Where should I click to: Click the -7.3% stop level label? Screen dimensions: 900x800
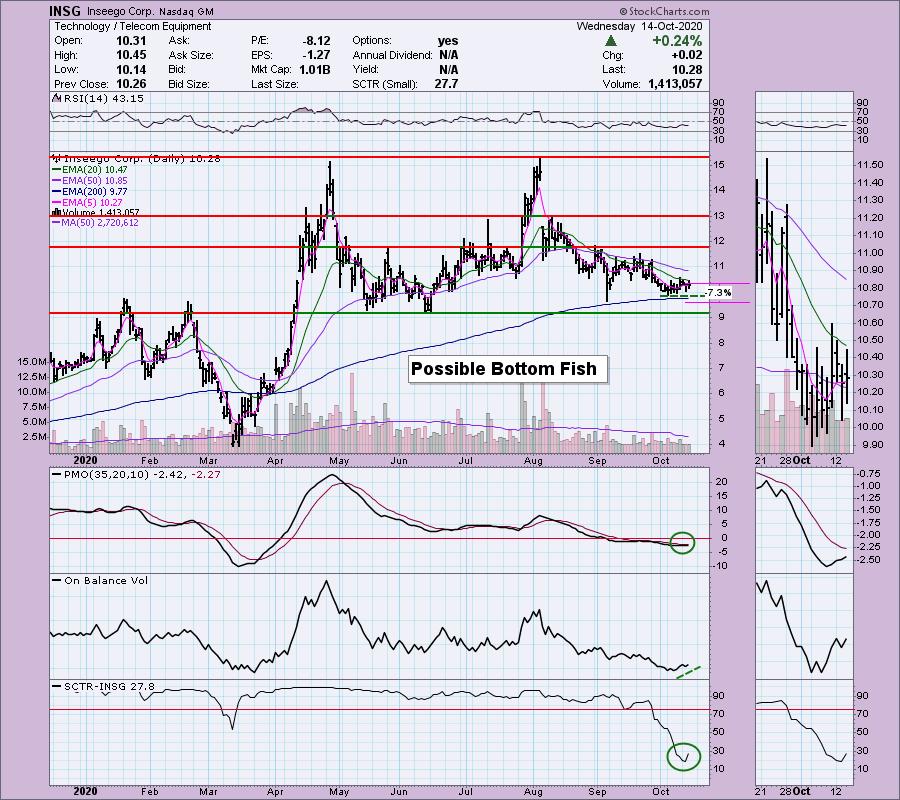point(718,293)
